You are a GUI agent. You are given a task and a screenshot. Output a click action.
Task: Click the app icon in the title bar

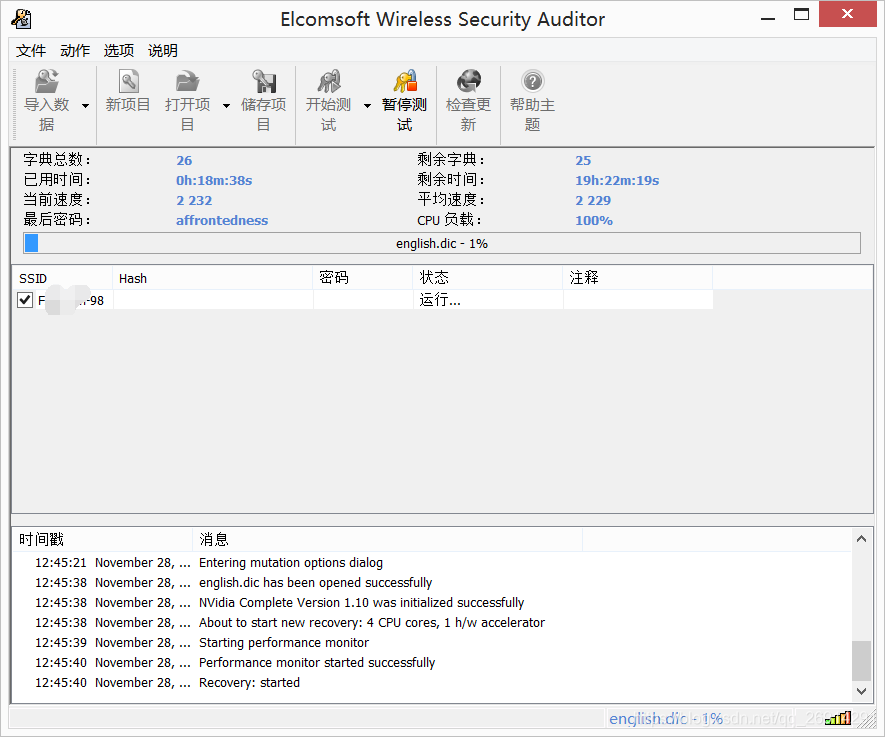pyautogui.click(x=21, y=19)
